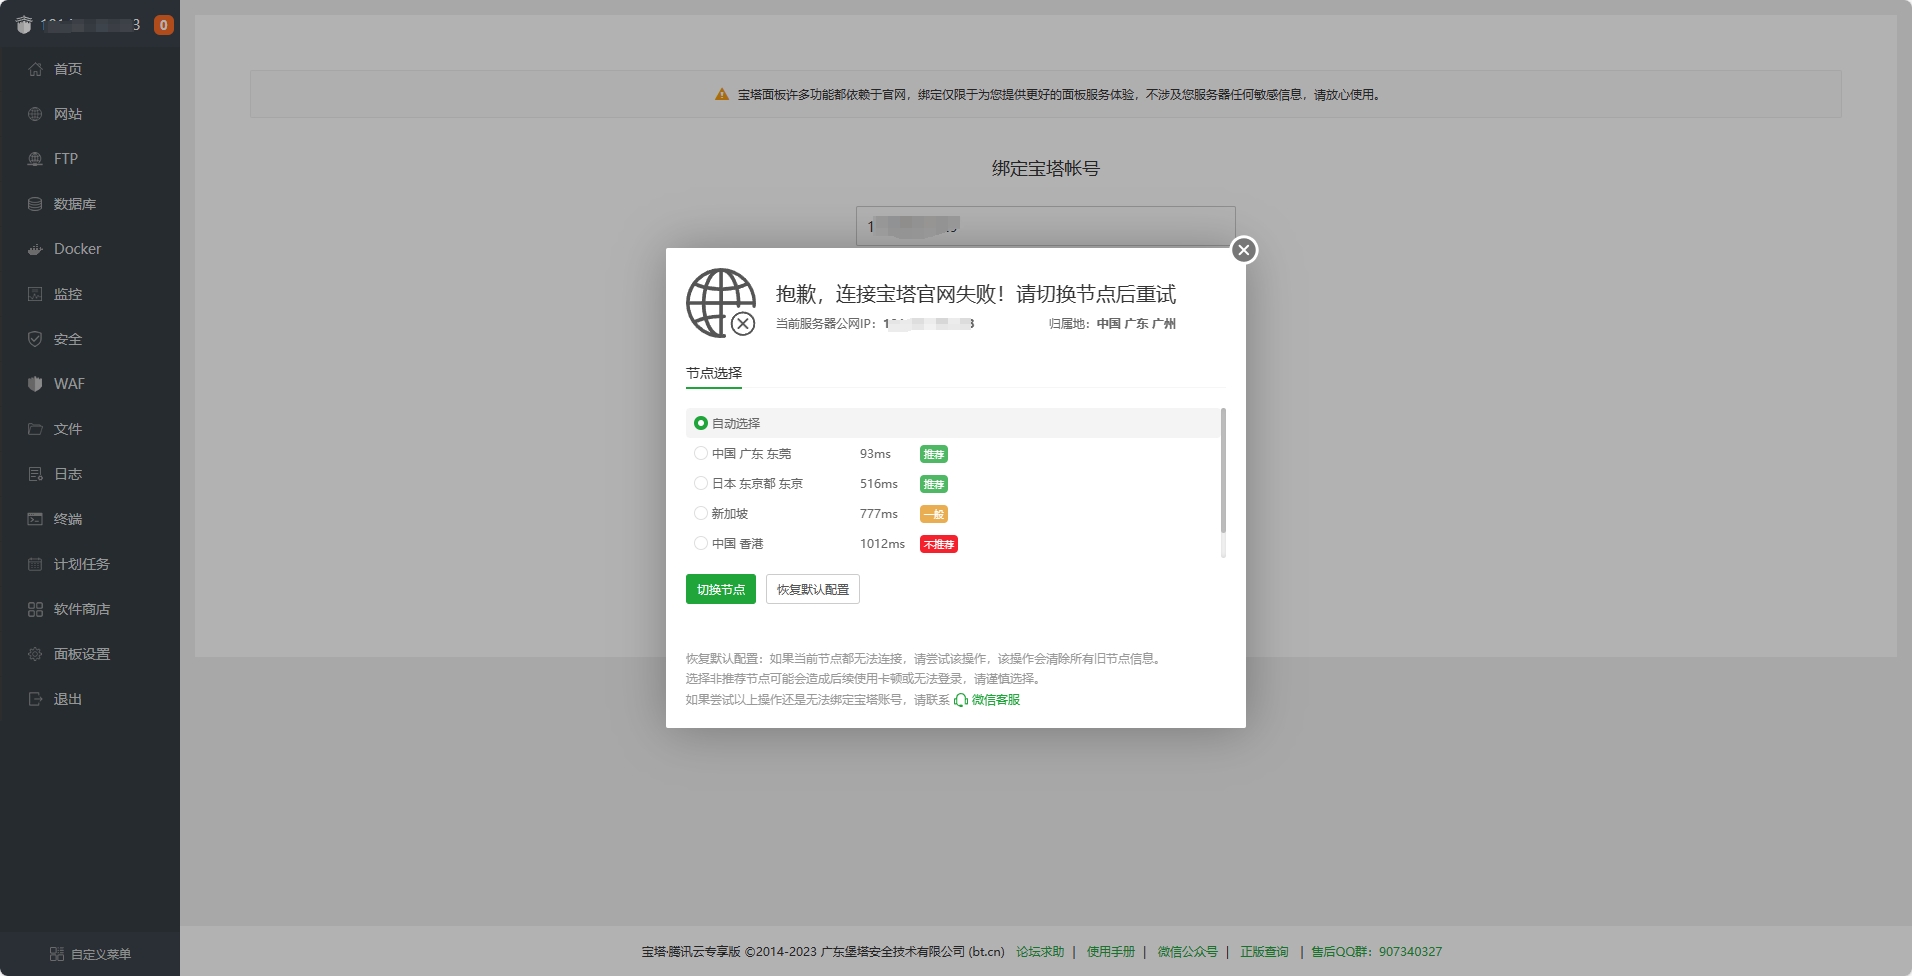Open the 软件商店 grid icon
The width and height of the screenshot is (1912, 976).
(x=35, y=609)
